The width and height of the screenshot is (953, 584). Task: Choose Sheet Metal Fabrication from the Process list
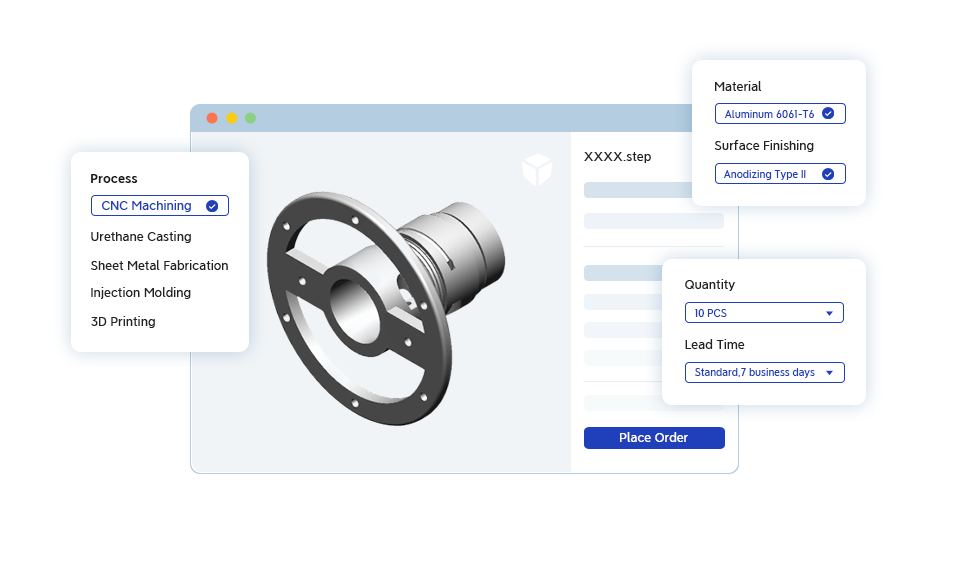pos(159,265)
